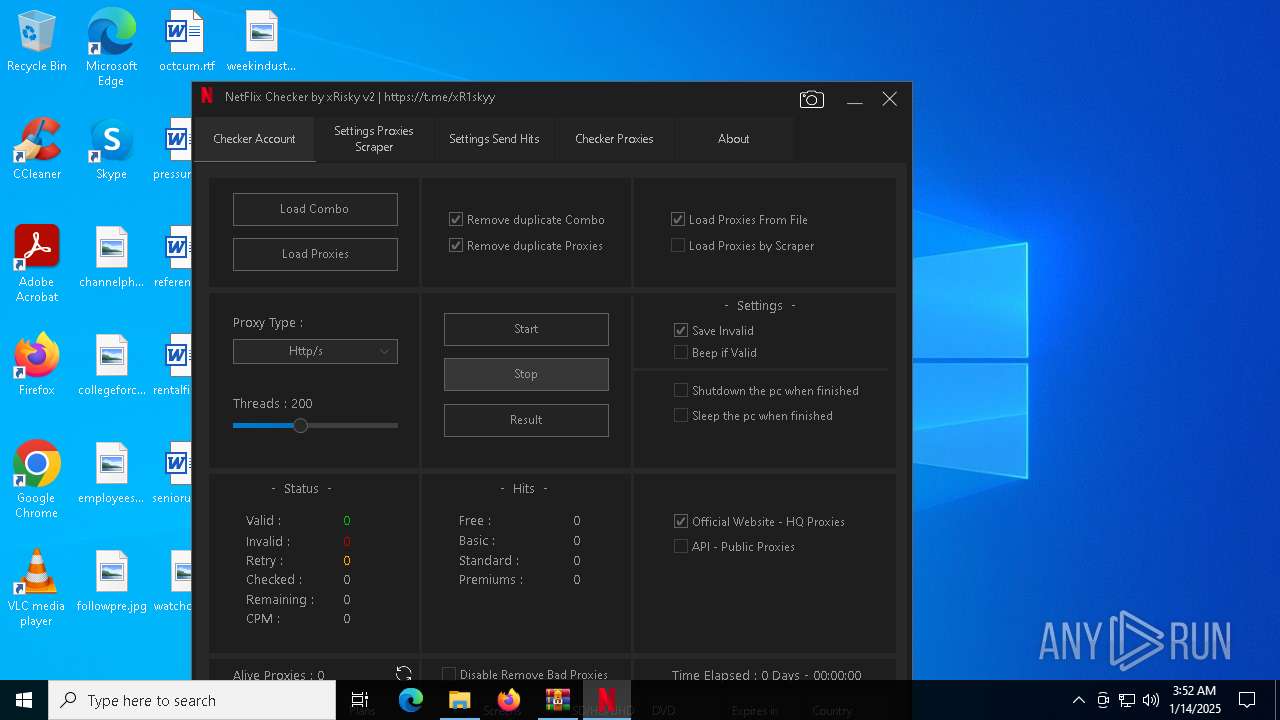Toggle Remove duplicate Combo checkbox
This screenshot has height=720, width=1280.
point(456,219)
